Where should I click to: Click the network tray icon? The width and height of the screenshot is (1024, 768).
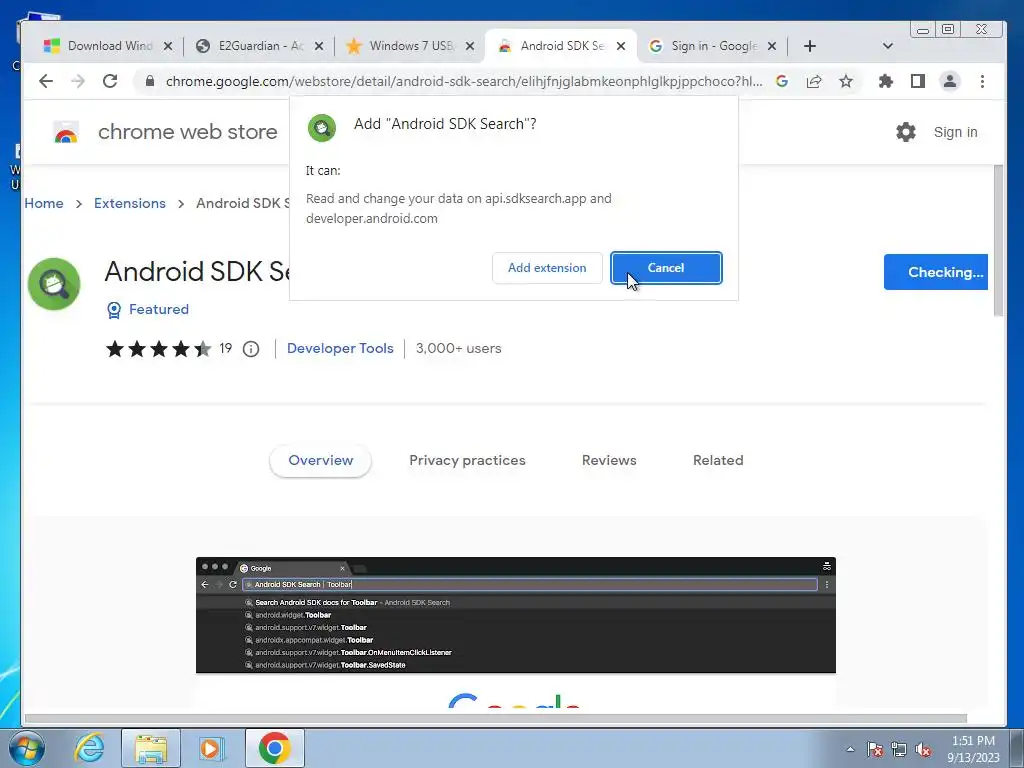click(899, 750)
